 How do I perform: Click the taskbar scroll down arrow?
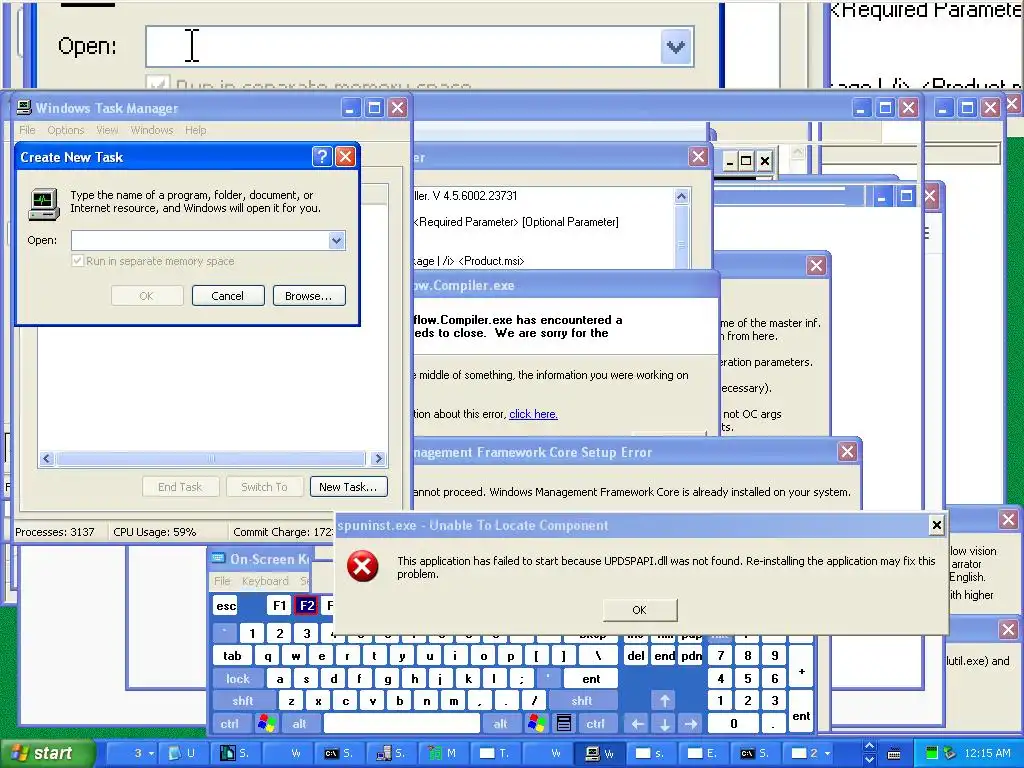[869, 760]
